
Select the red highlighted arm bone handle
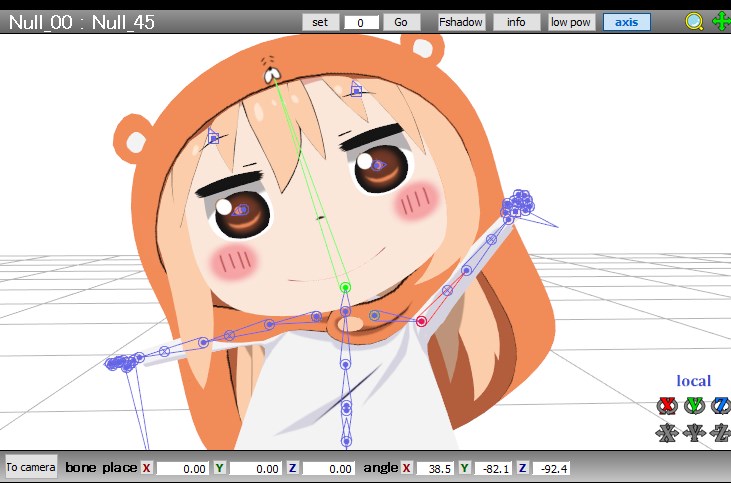pos(421,321)
